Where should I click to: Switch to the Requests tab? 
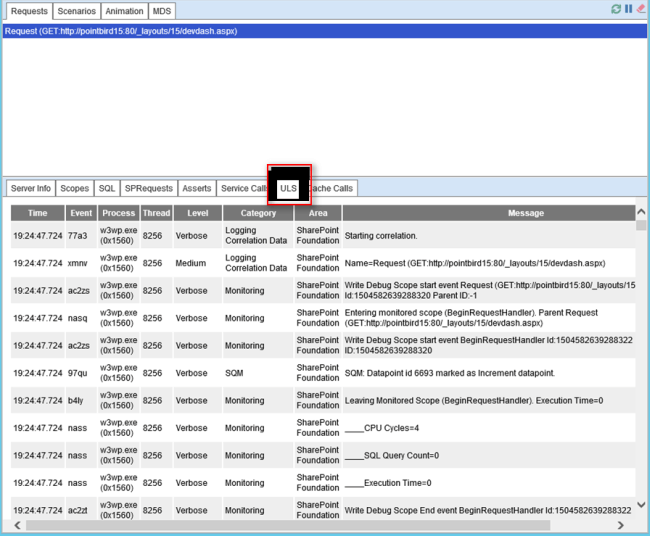point(29,11)
